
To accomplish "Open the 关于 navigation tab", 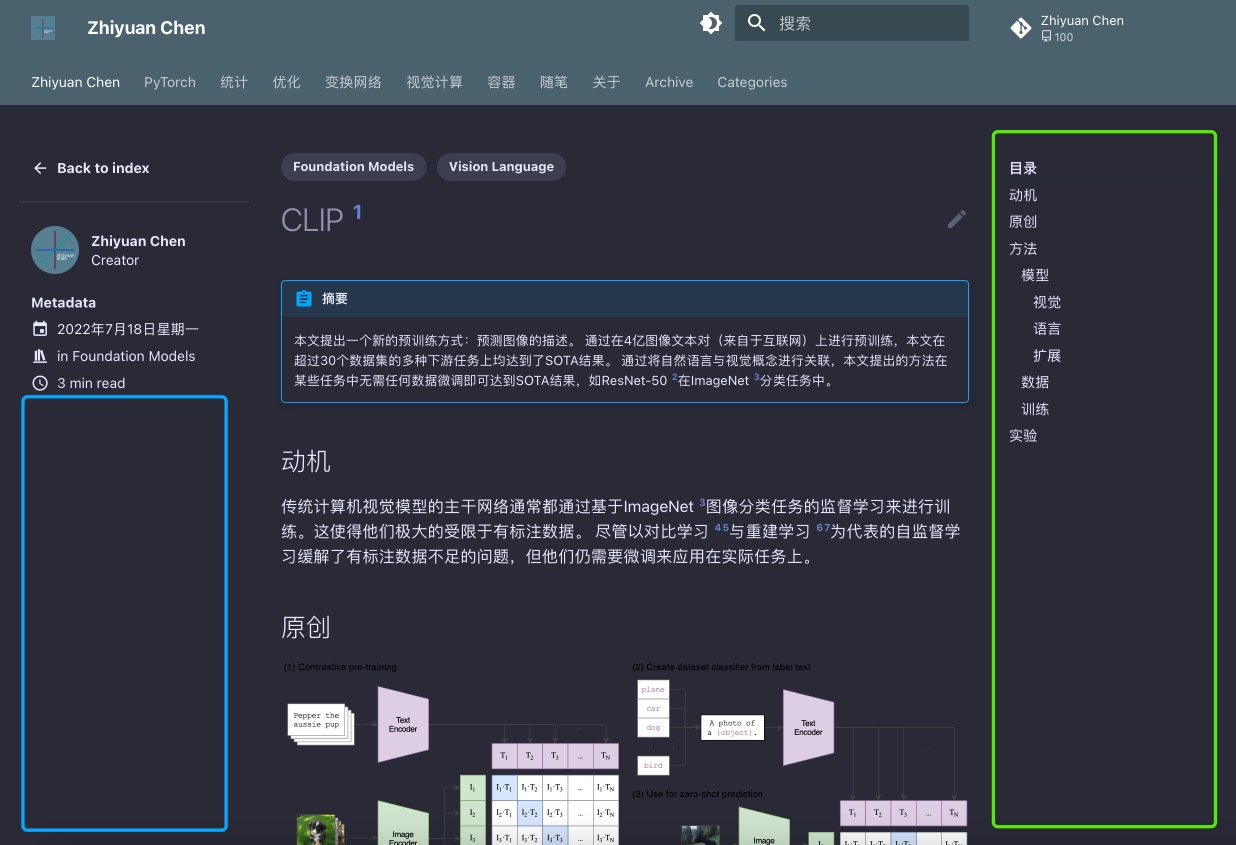I will (606, 82).
